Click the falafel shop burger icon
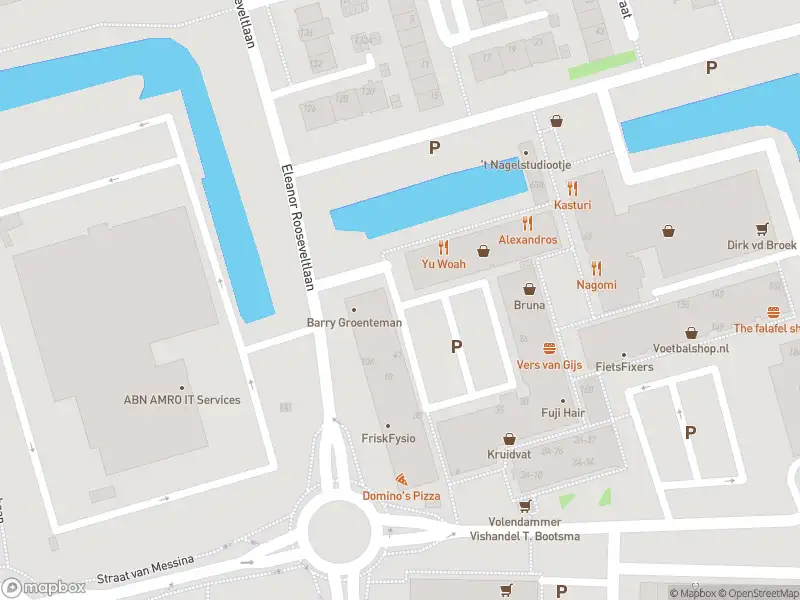 (773, 312)
